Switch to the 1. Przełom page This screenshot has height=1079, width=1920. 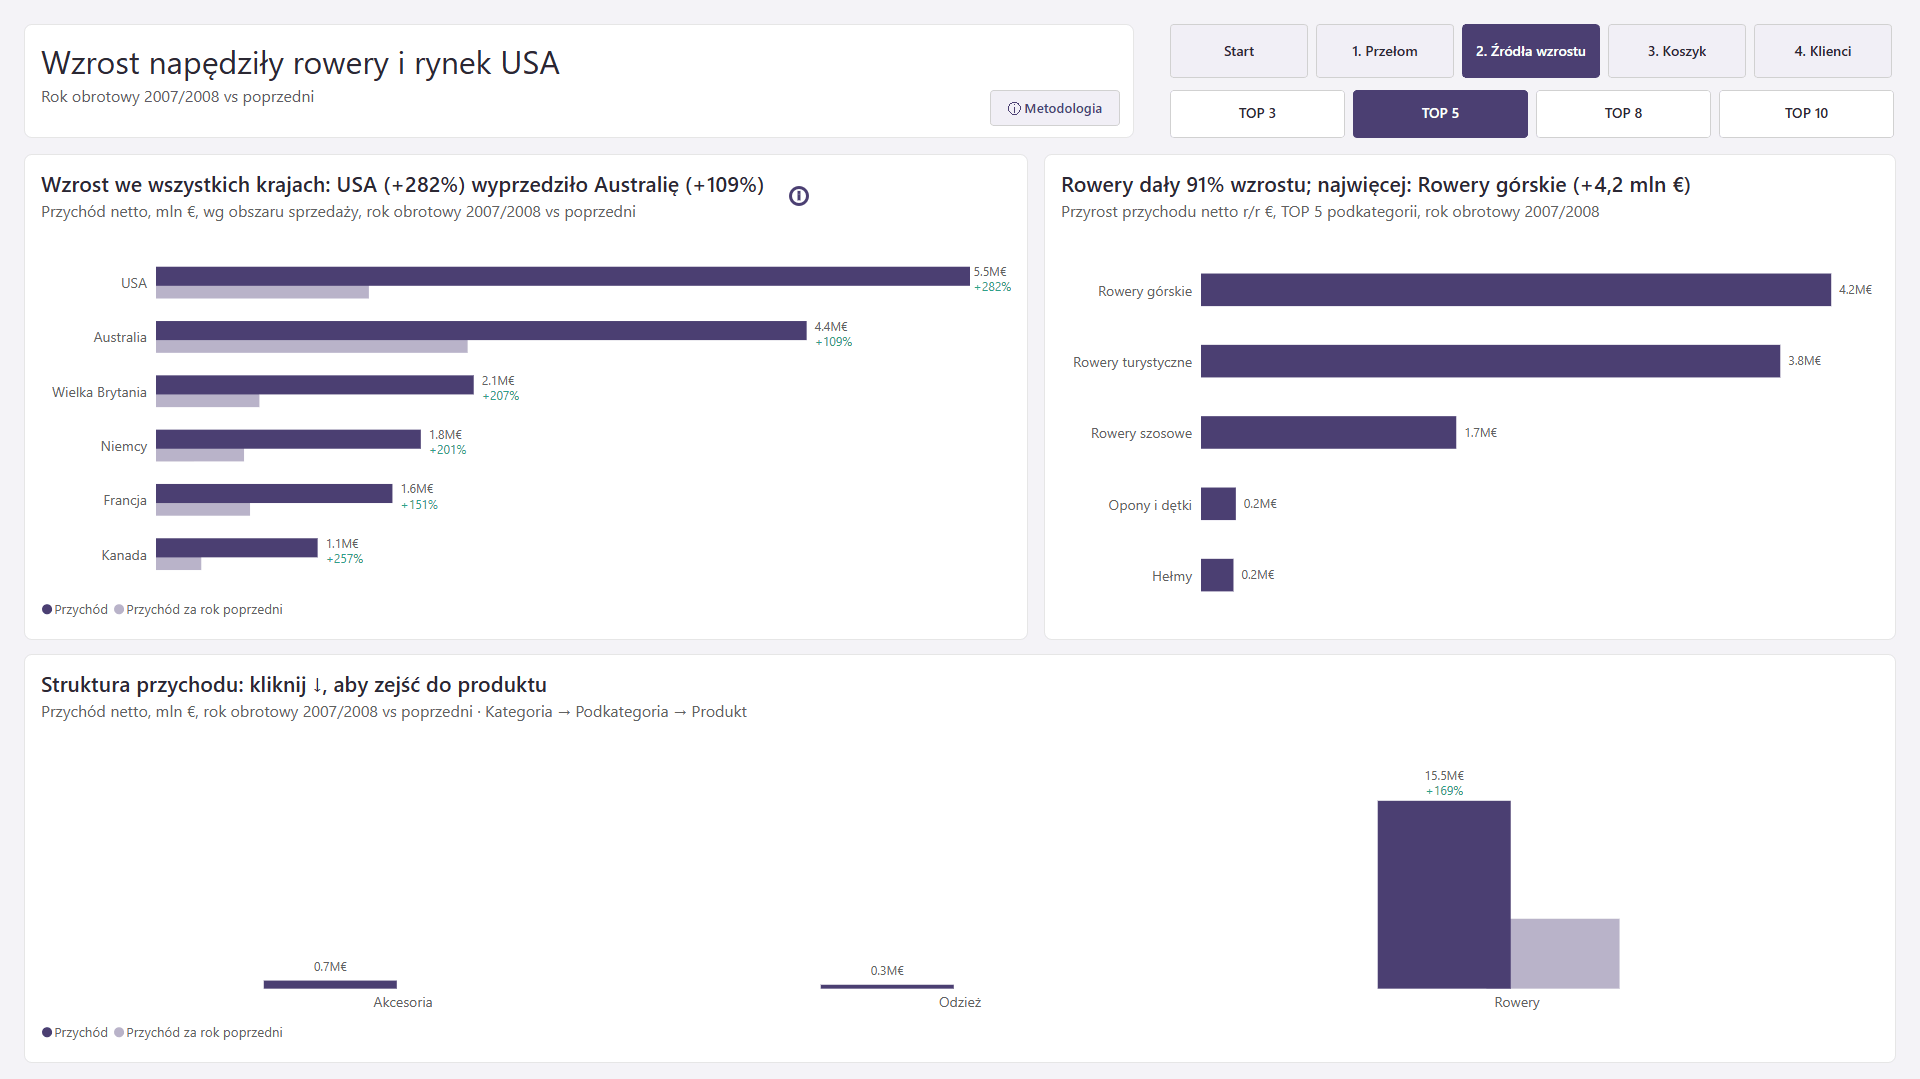(x=1384, y=51)
